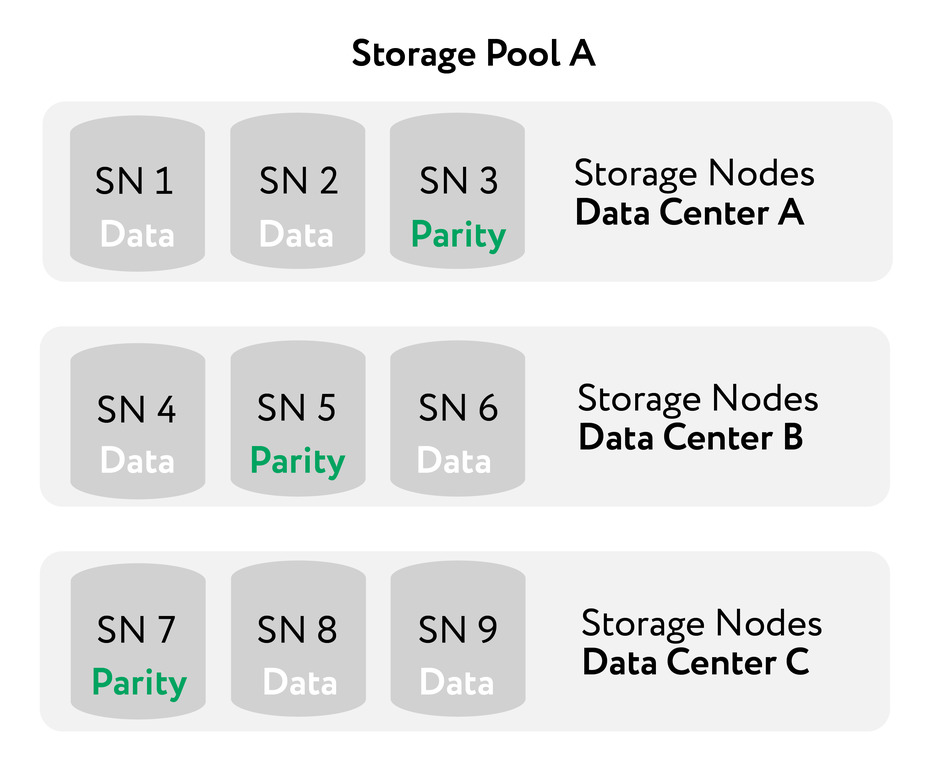Viewport: 927px width, 768px height.
Task: Click the SN 9 Data storage node
Action: (458, 639)
